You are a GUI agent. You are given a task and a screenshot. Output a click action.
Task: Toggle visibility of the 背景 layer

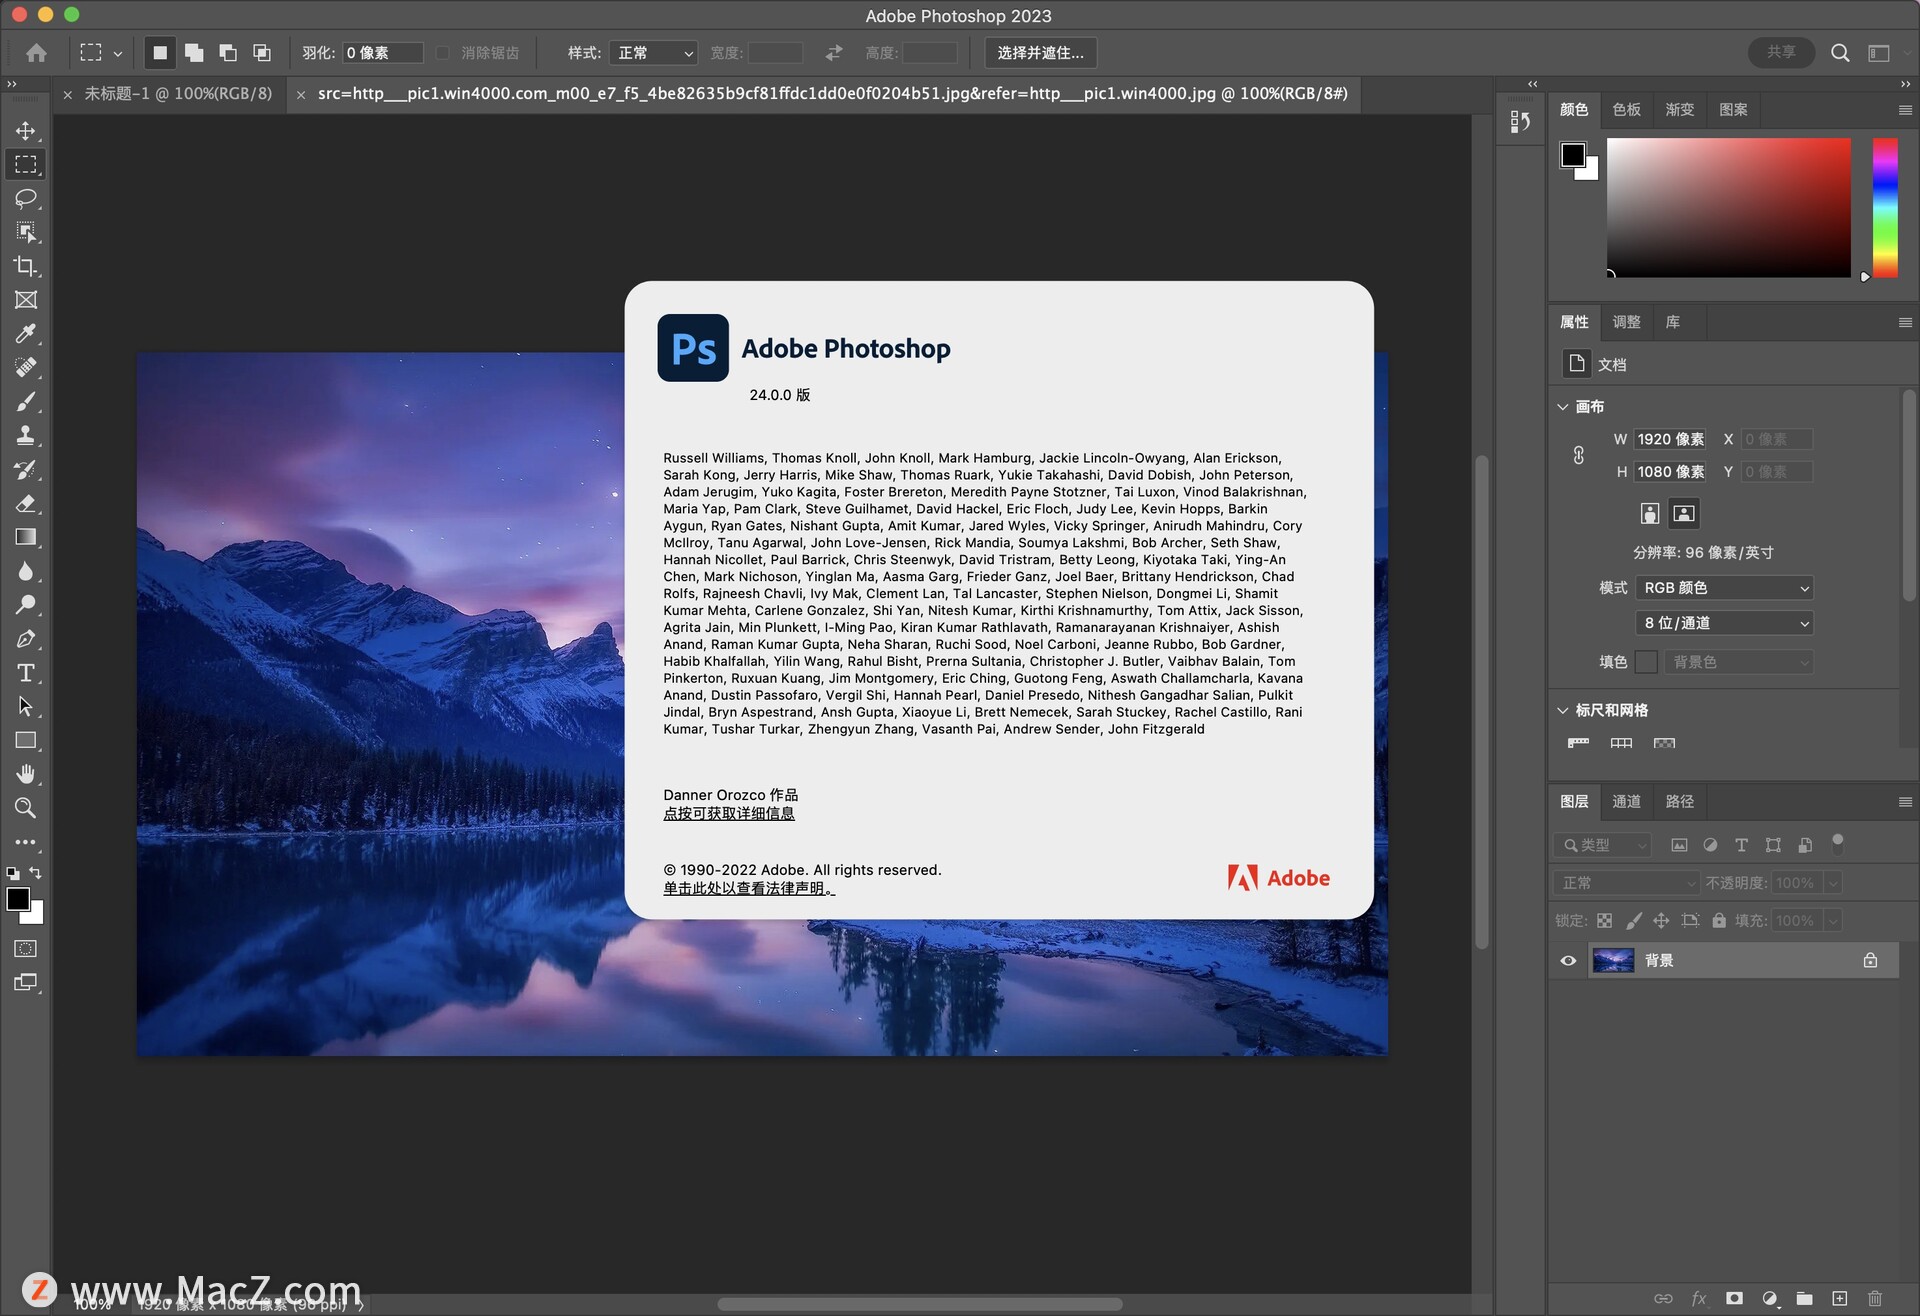tap(1568, 960)
